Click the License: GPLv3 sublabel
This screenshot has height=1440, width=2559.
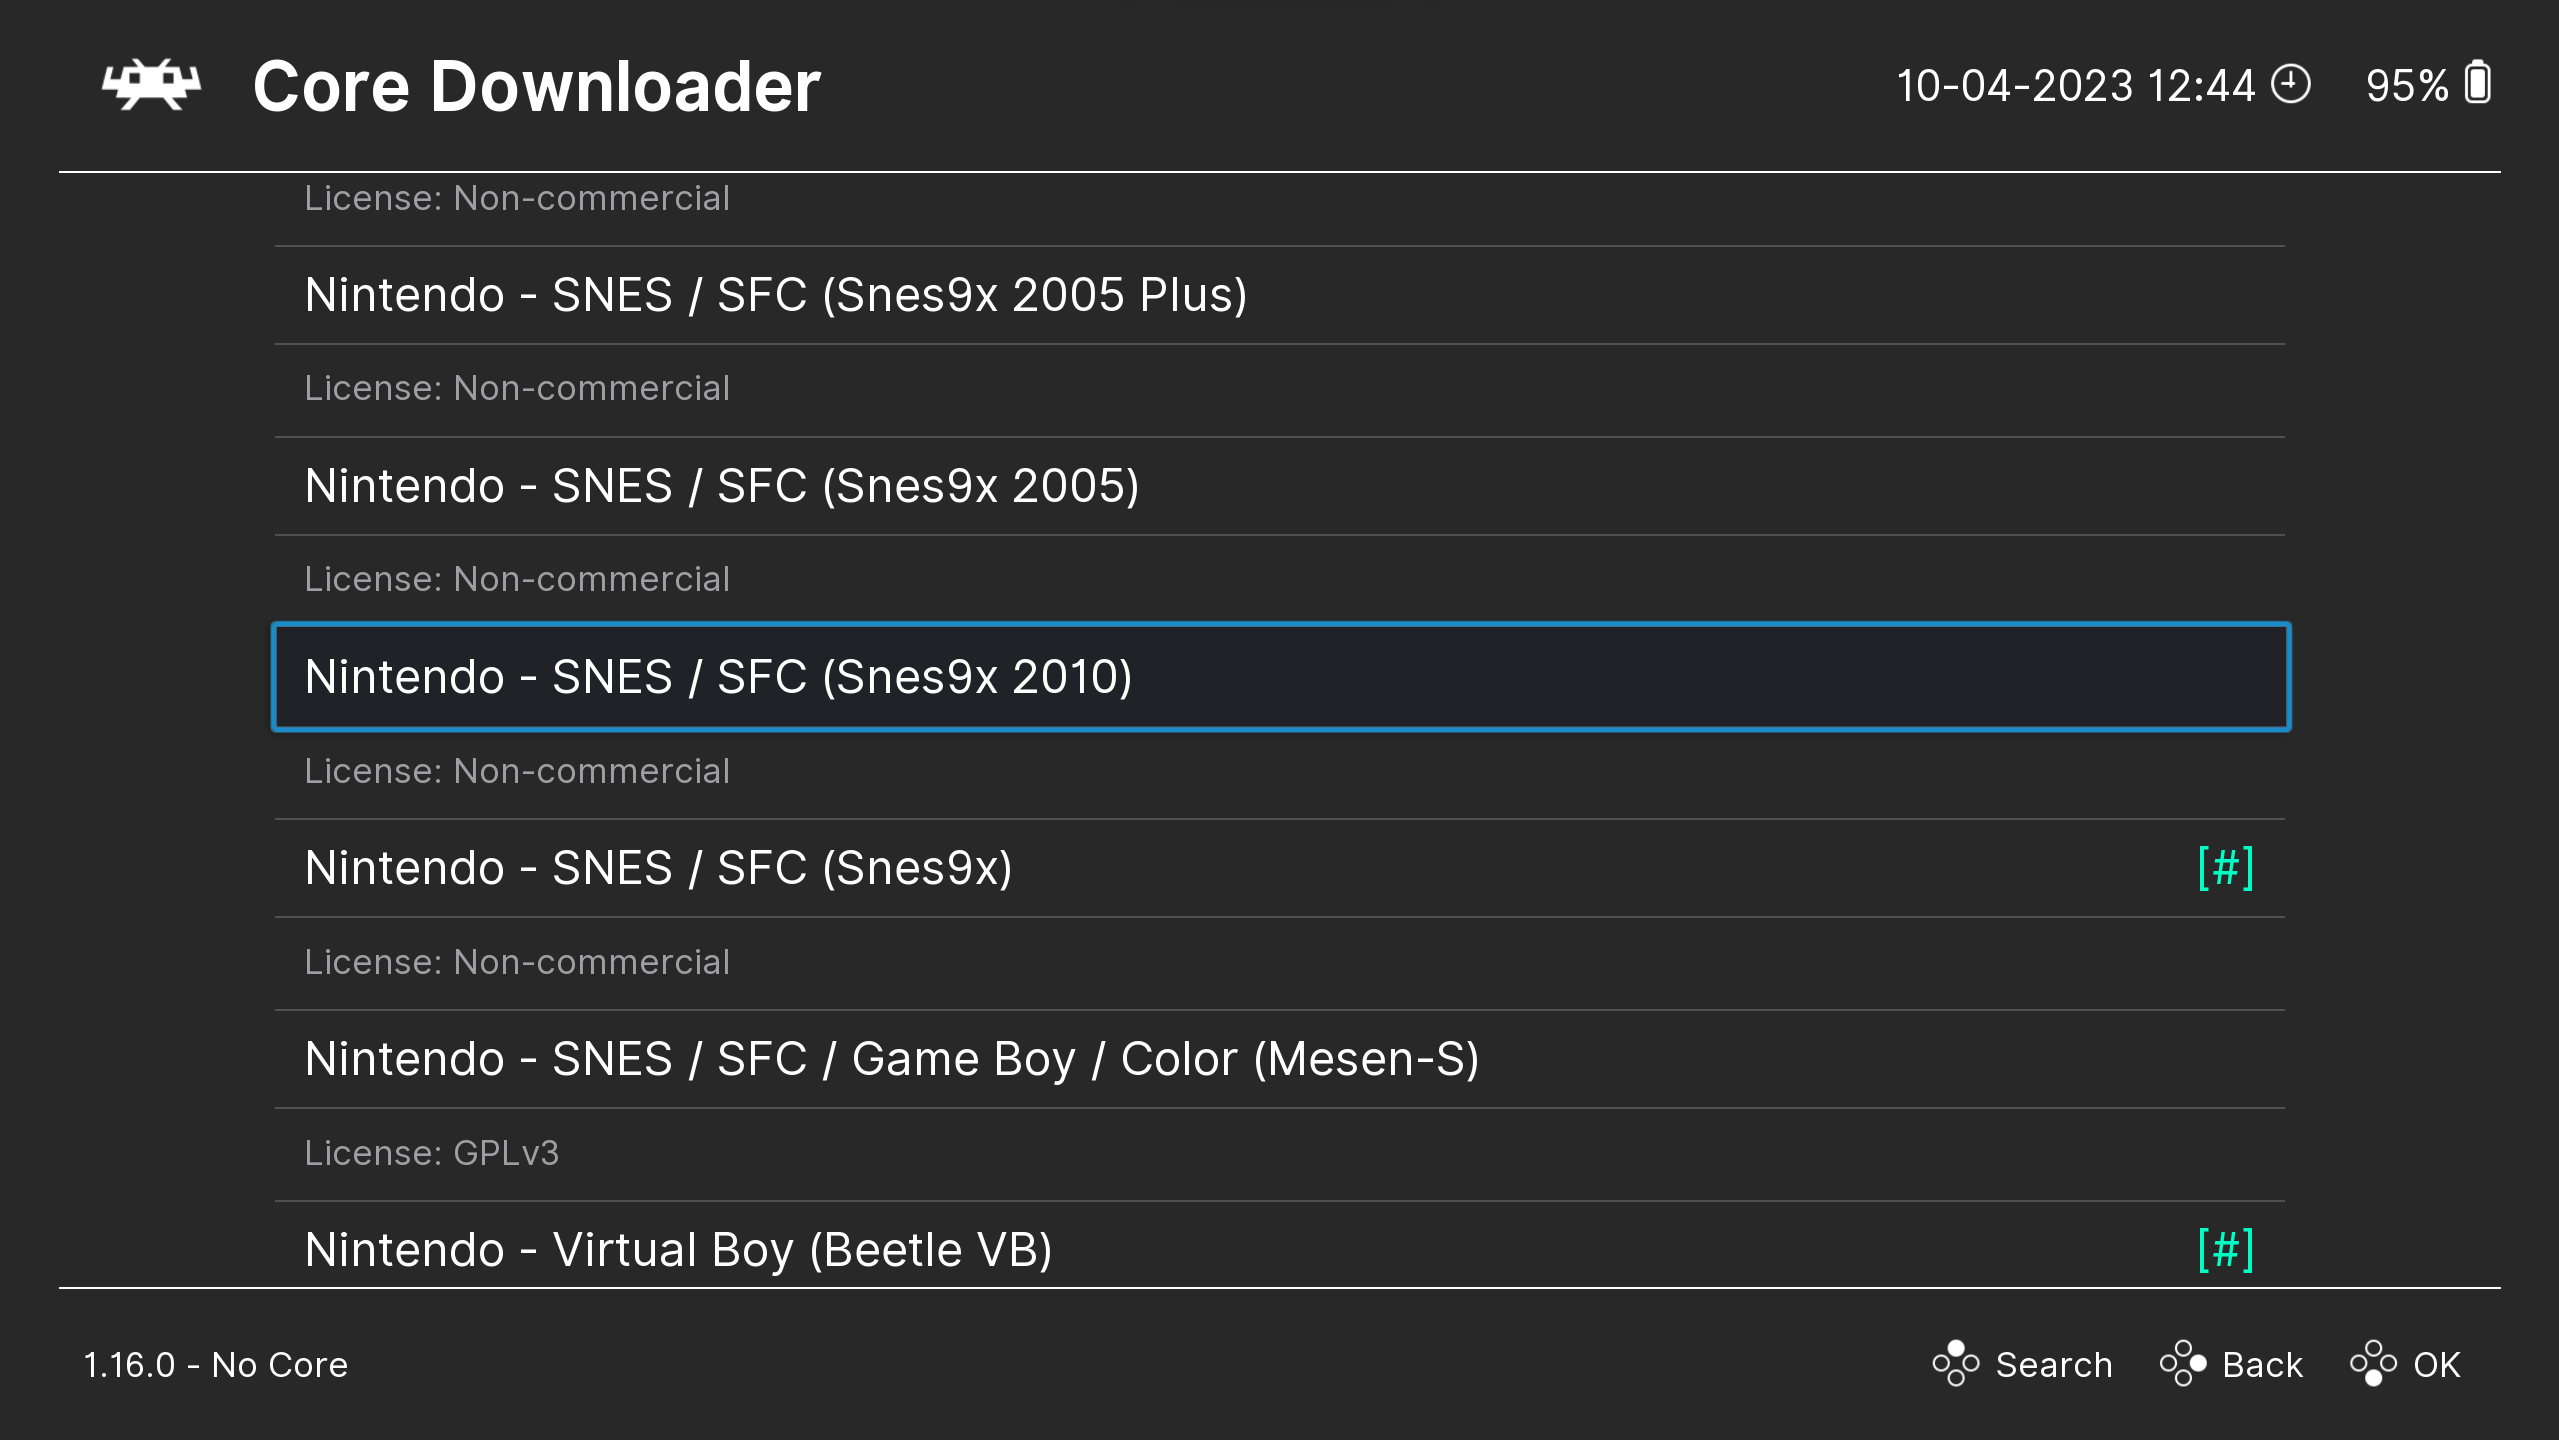(x=432, y=1154)
